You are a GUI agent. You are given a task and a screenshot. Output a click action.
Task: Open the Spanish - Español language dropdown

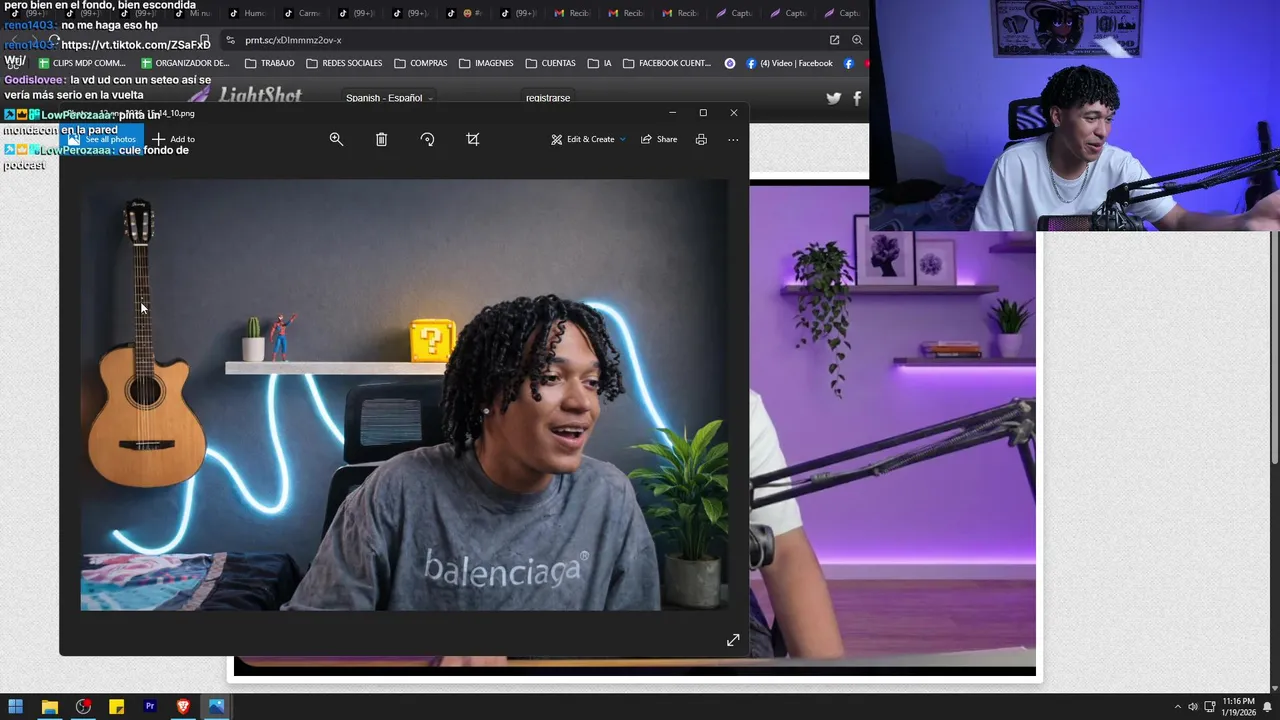(x=390, y=98)
